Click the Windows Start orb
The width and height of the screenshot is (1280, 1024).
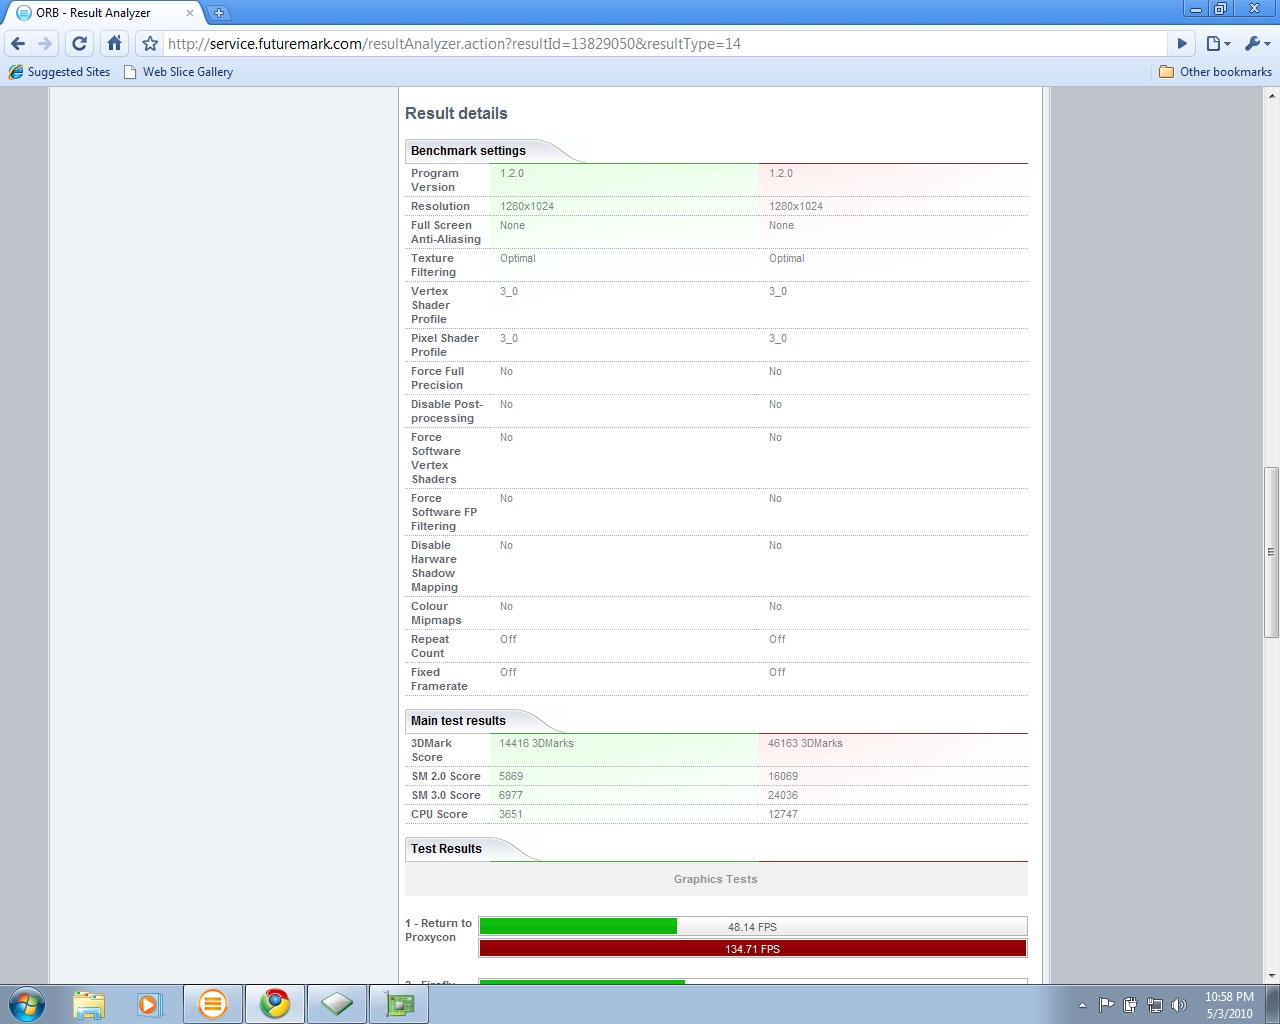(x=27, y=1004)
